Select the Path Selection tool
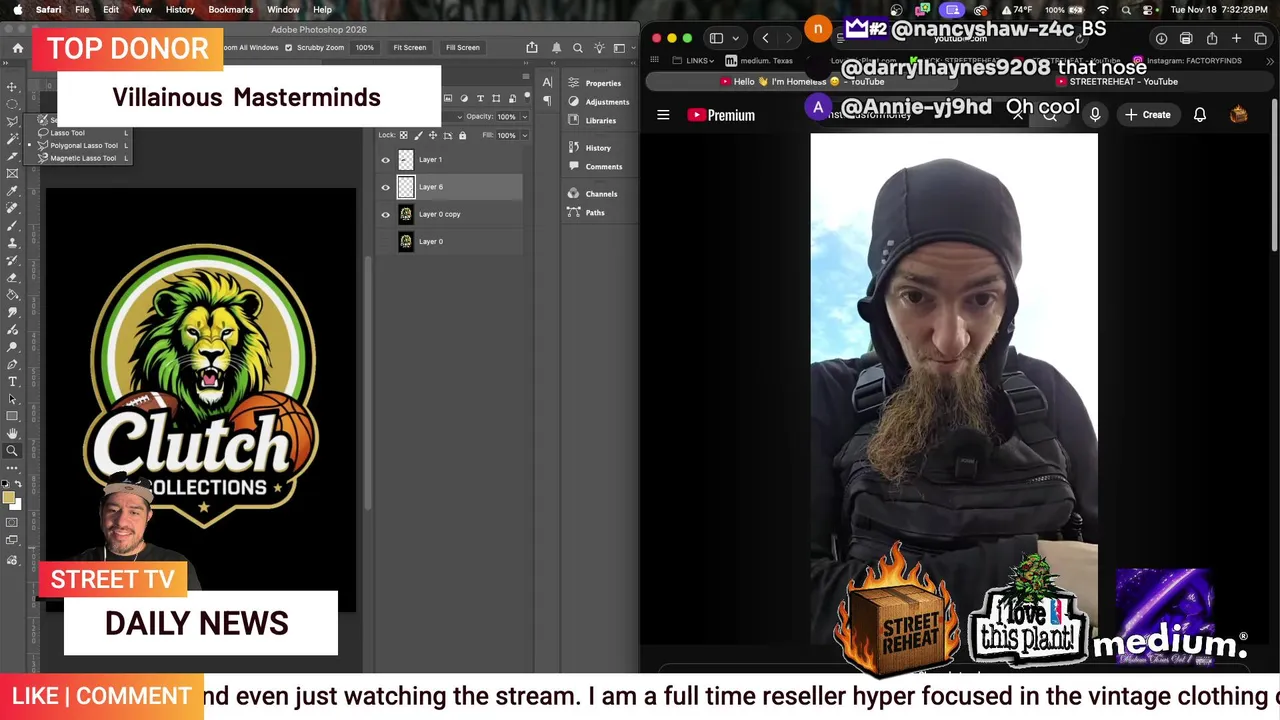Viewport: 1280px width, 720px height. [12, 399]
